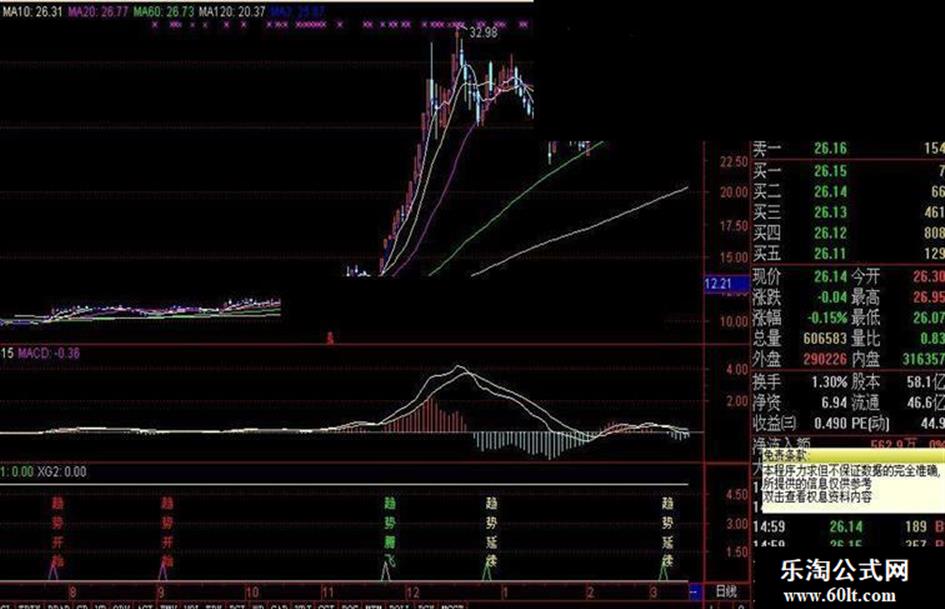The height and width of the screenshot is (609, 945).
Task: Click the 免责条款 disclaimer tooltip heading
Action: [x=787, y=456]
